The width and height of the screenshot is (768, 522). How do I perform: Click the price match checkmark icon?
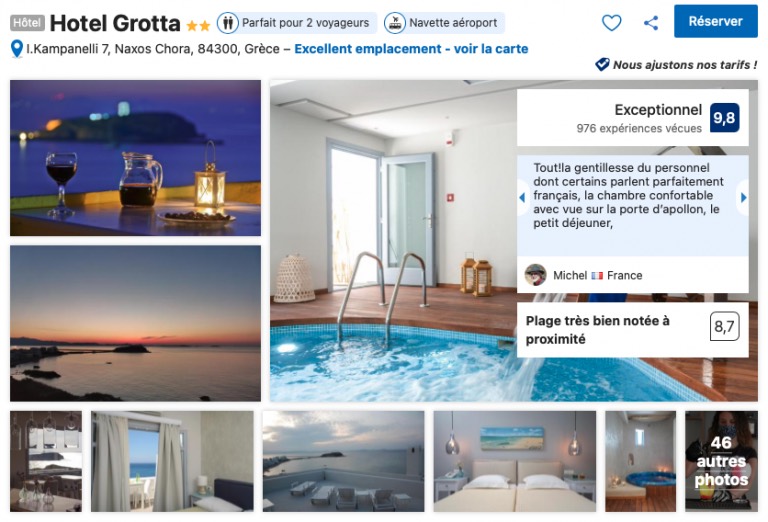pos(602,64)
